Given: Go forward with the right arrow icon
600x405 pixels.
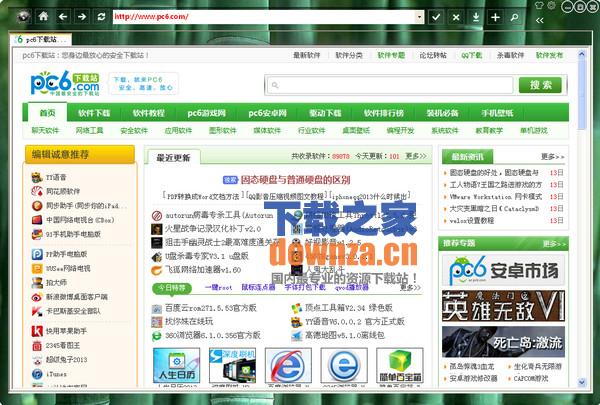Looking at the screenshot, I should [82, 17].
